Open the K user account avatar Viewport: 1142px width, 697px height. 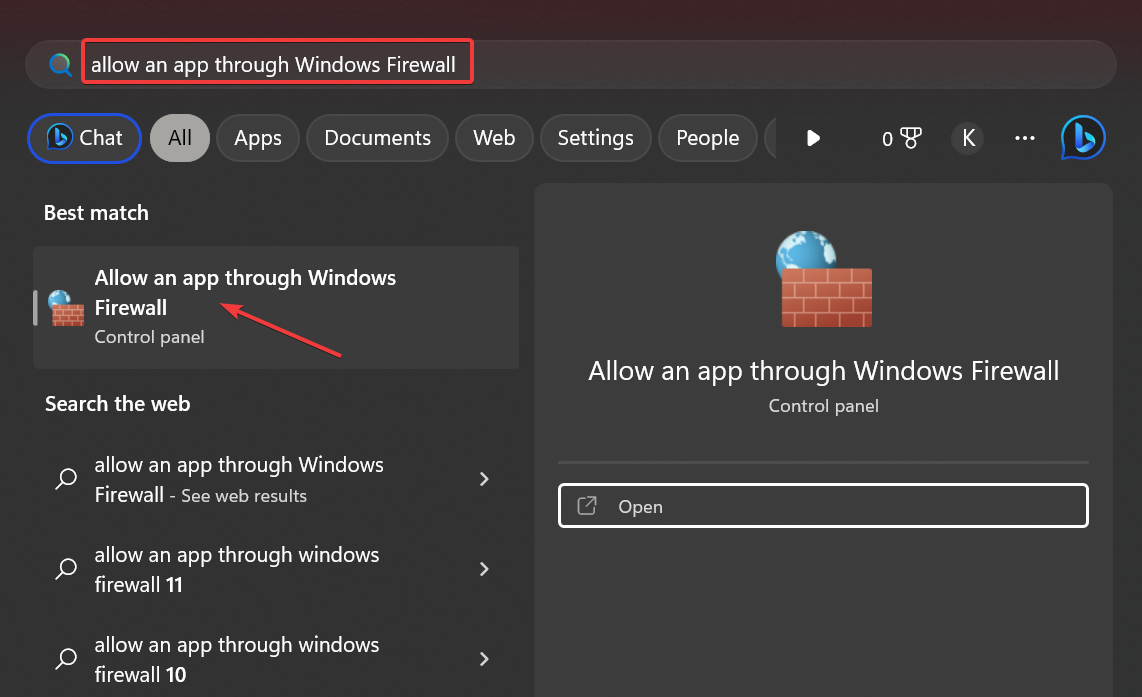[968, 138]
